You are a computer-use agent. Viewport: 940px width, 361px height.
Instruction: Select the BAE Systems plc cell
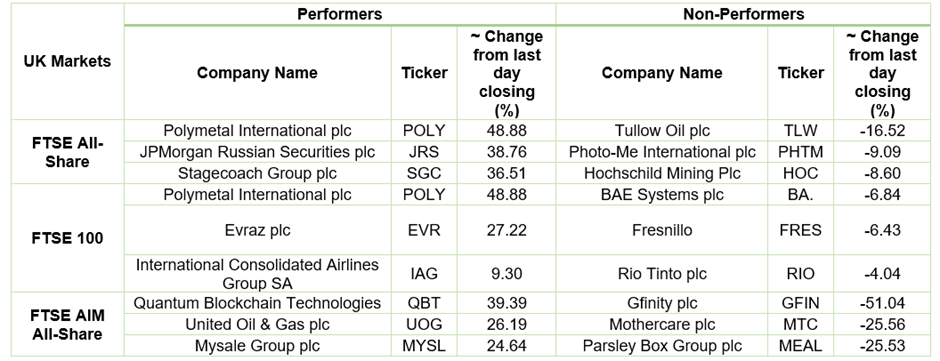pos(662,195)
